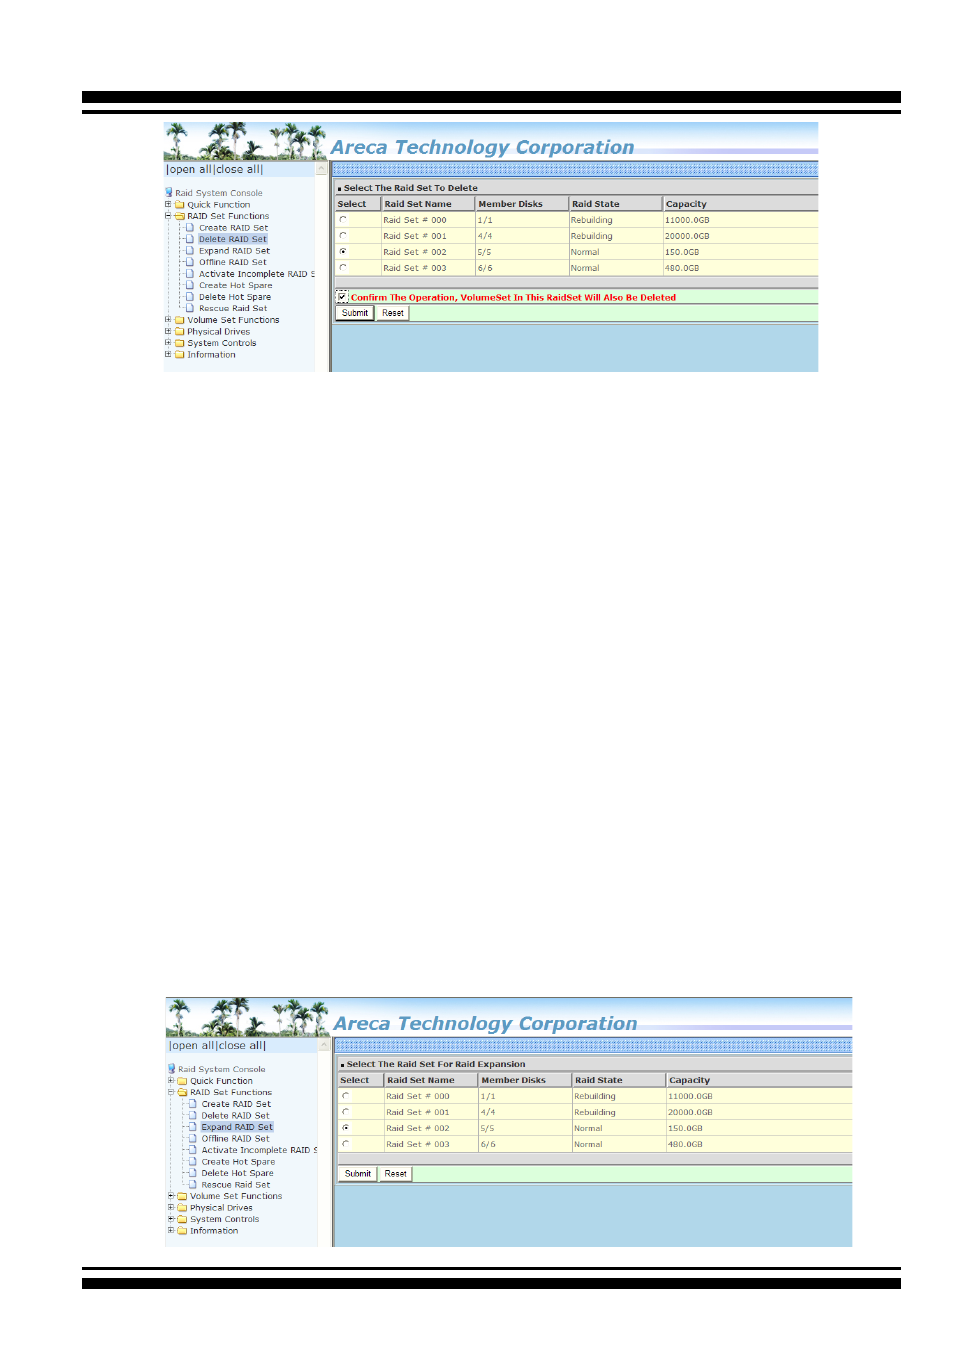Image resolution: width=954 pixels, height=1354 pixels.
Task: Click Quick Function folder icon in delete-page tree
Action: 180,204
